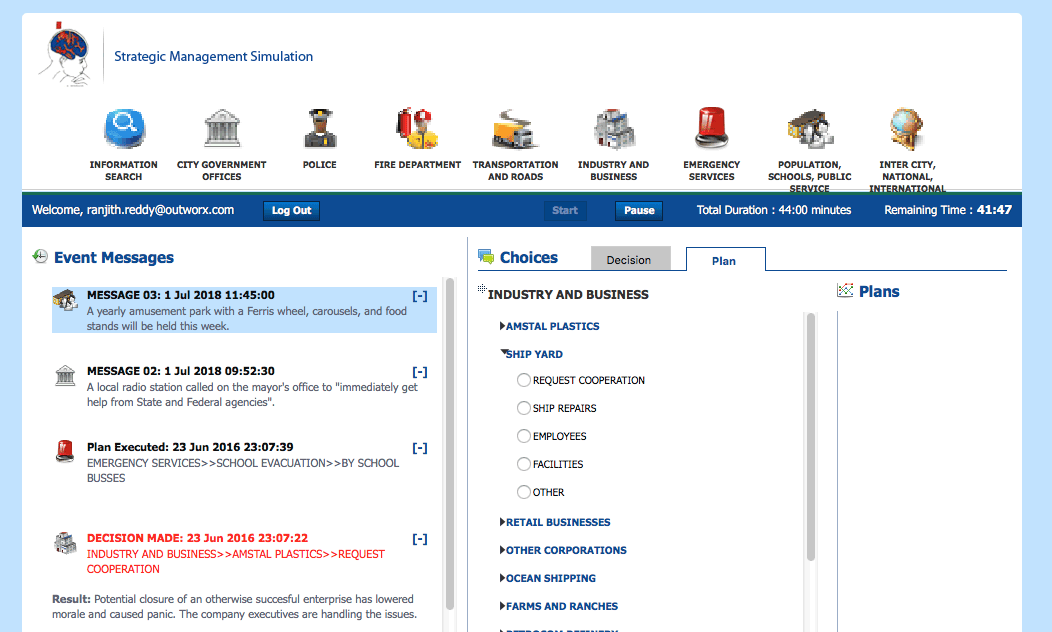Click the School Evacuation plan executed text
Image resolution: width=1052 pixels, height=632 pixels.
243,470
